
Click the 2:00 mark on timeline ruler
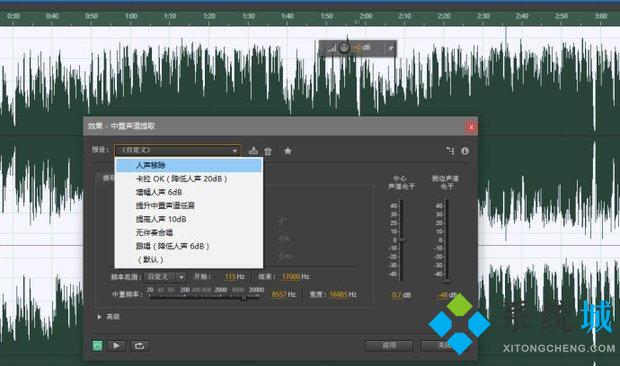(x=366, y=16)
